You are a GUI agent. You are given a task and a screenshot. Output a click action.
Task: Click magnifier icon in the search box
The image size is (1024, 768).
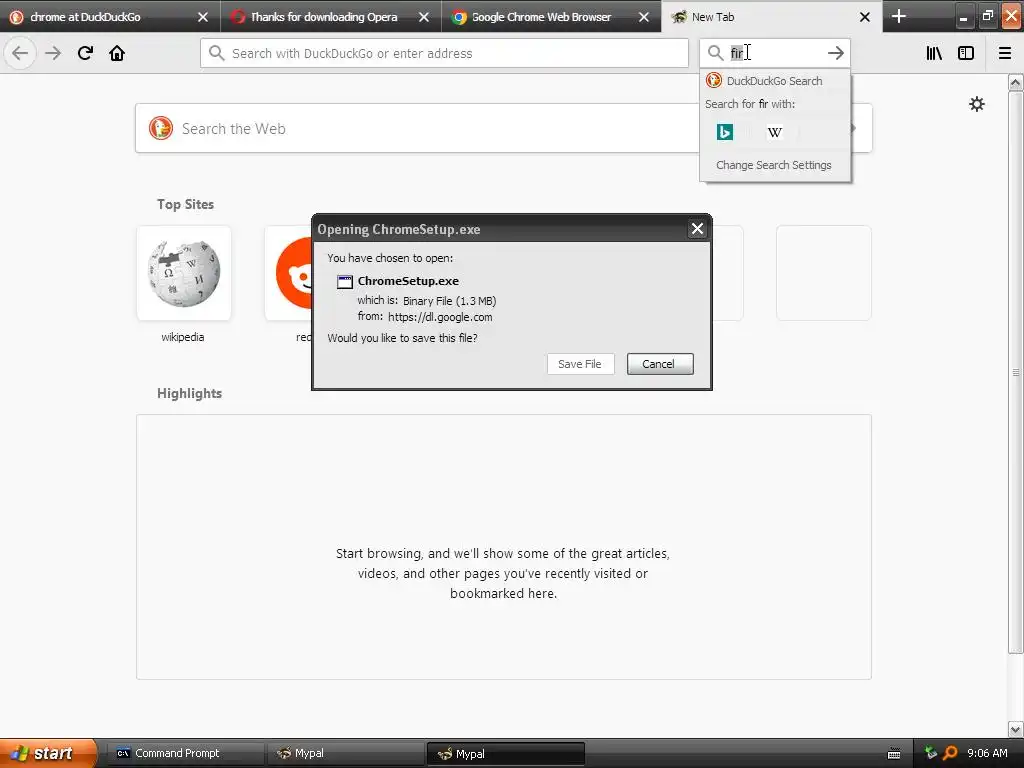pos(716,53)
